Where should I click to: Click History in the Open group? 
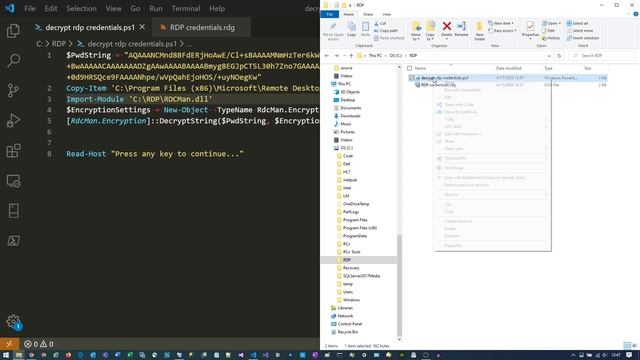point(551,38)
